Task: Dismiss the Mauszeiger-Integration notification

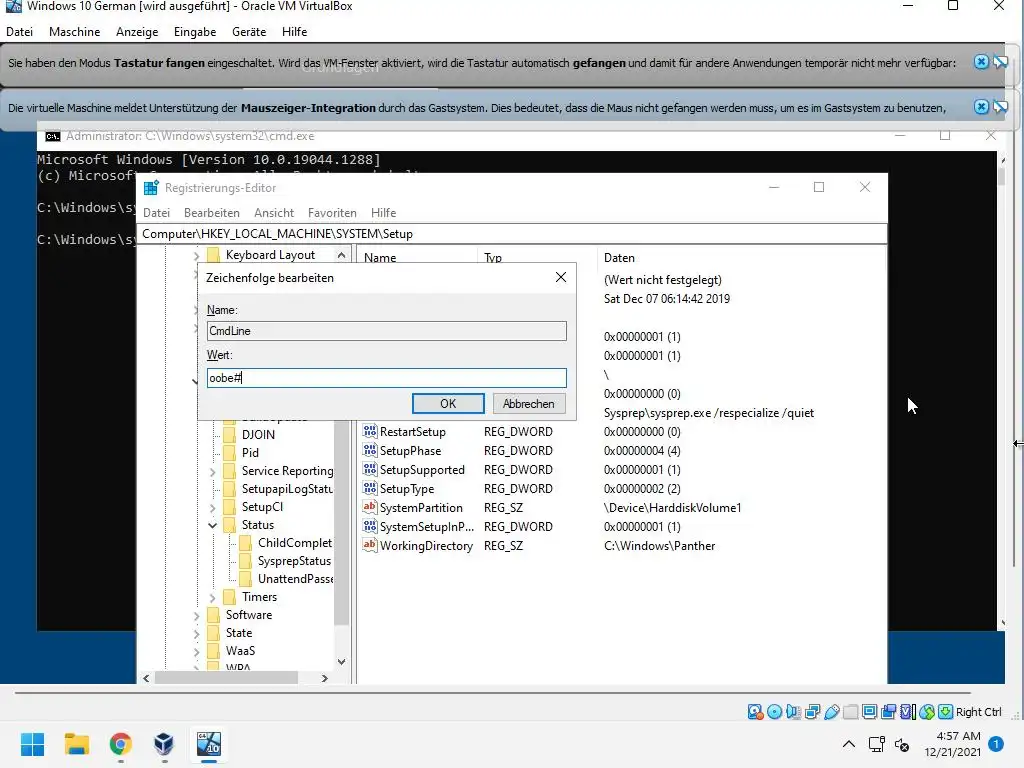Action: pos(981,106)
